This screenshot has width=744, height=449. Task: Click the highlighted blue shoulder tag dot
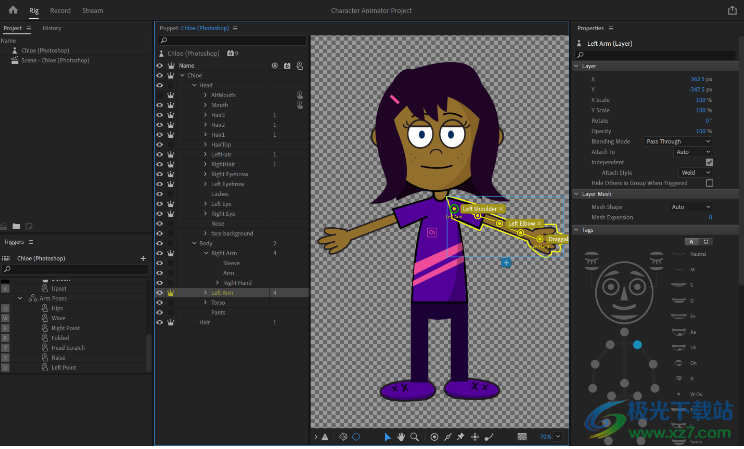coord(637,345)
